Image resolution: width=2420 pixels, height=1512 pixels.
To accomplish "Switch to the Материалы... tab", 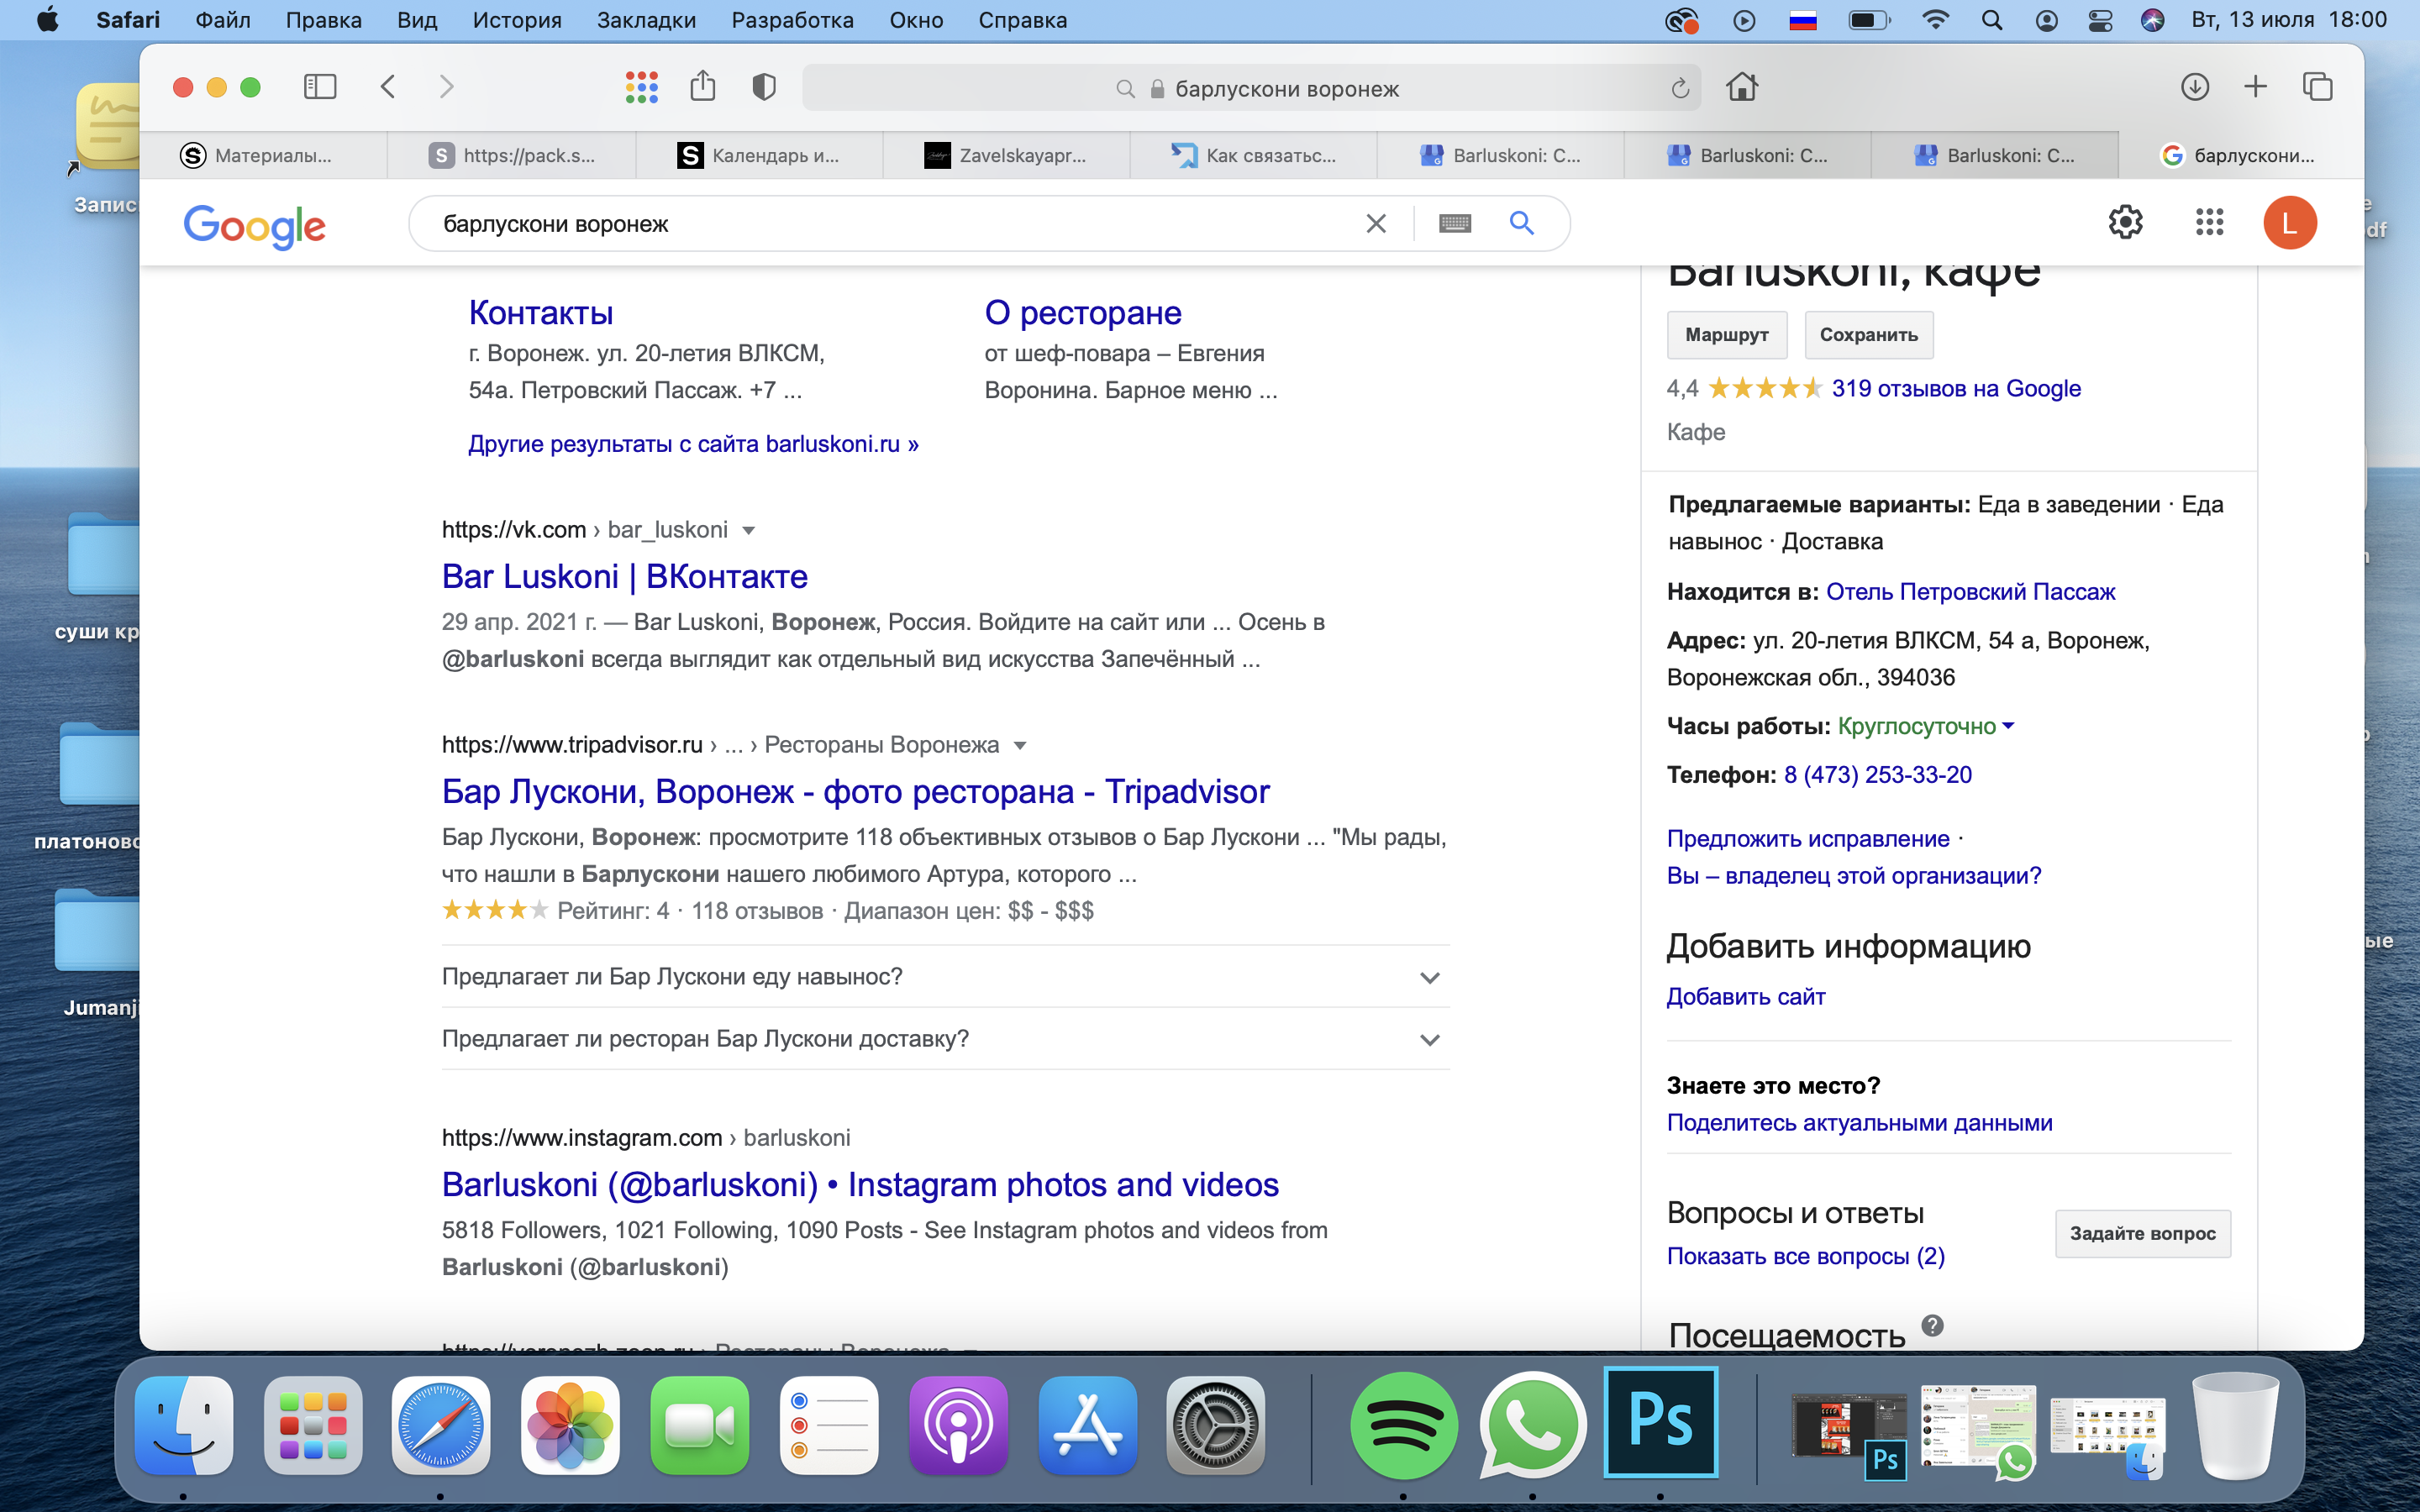I will 263,155.
